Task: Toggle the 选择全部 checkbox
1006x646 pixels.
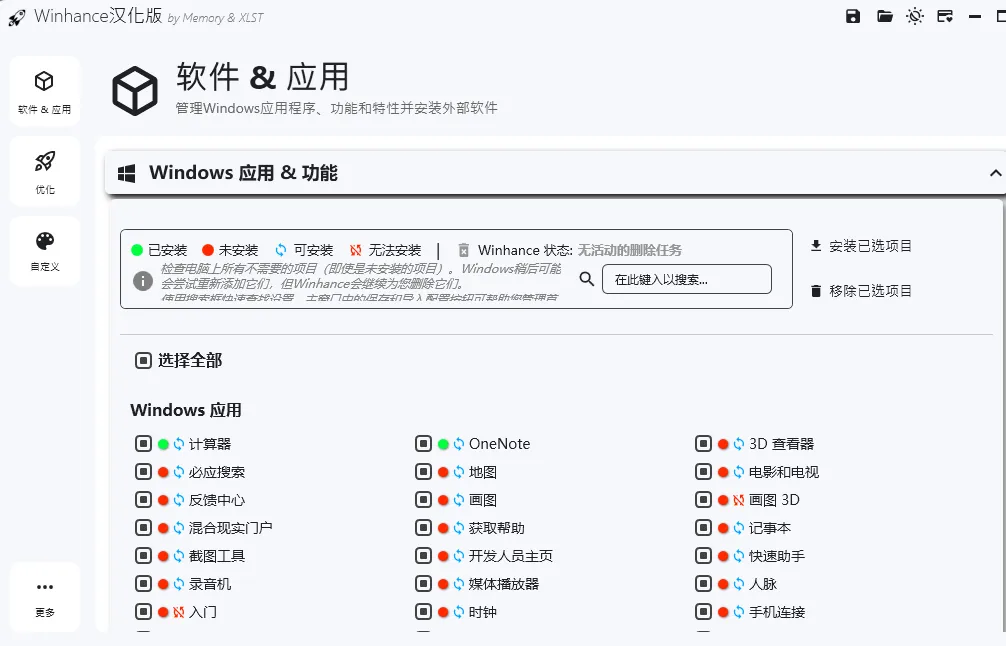Action: pos(143,361)
